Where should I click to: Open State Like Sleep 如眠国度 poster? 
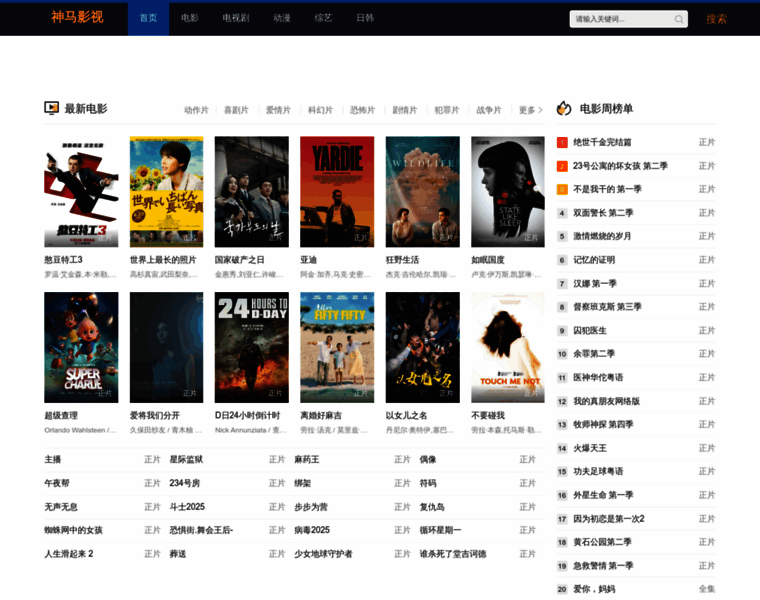[508, 192]
